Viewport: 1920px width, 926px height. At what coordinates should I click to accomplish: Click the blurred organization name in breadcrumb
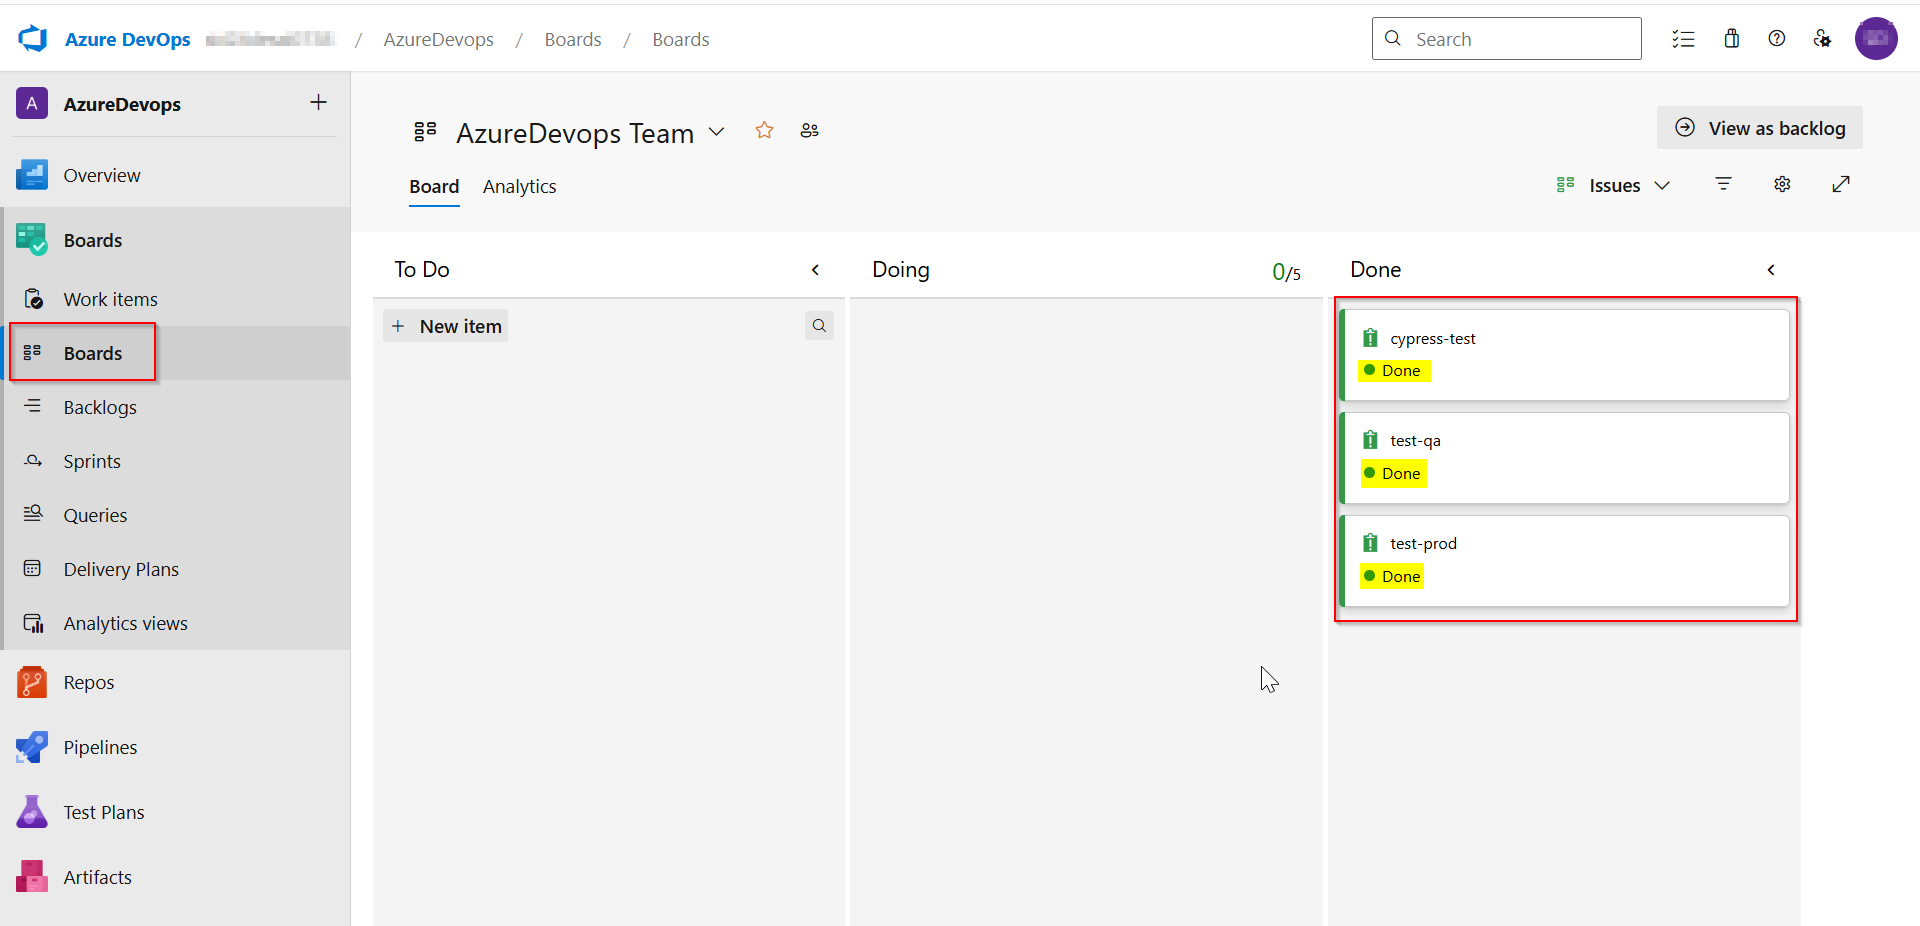pyautogui.click(x=270, y=39)
